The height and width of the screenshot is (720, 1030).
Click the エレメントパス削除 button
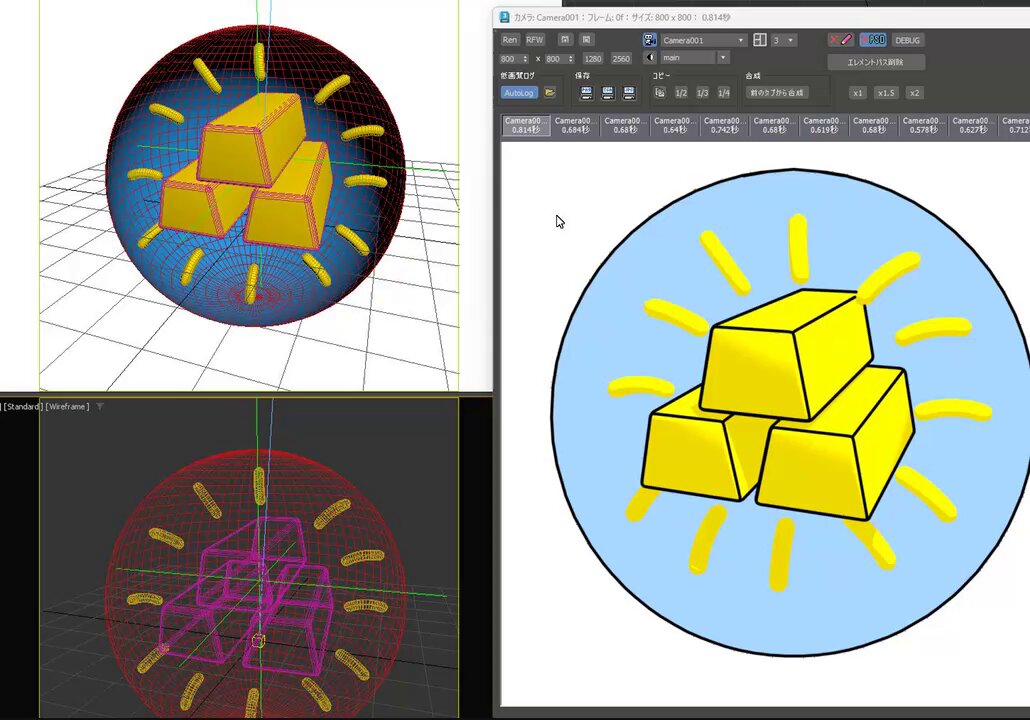pyautogui.click(x=876, y=62)
